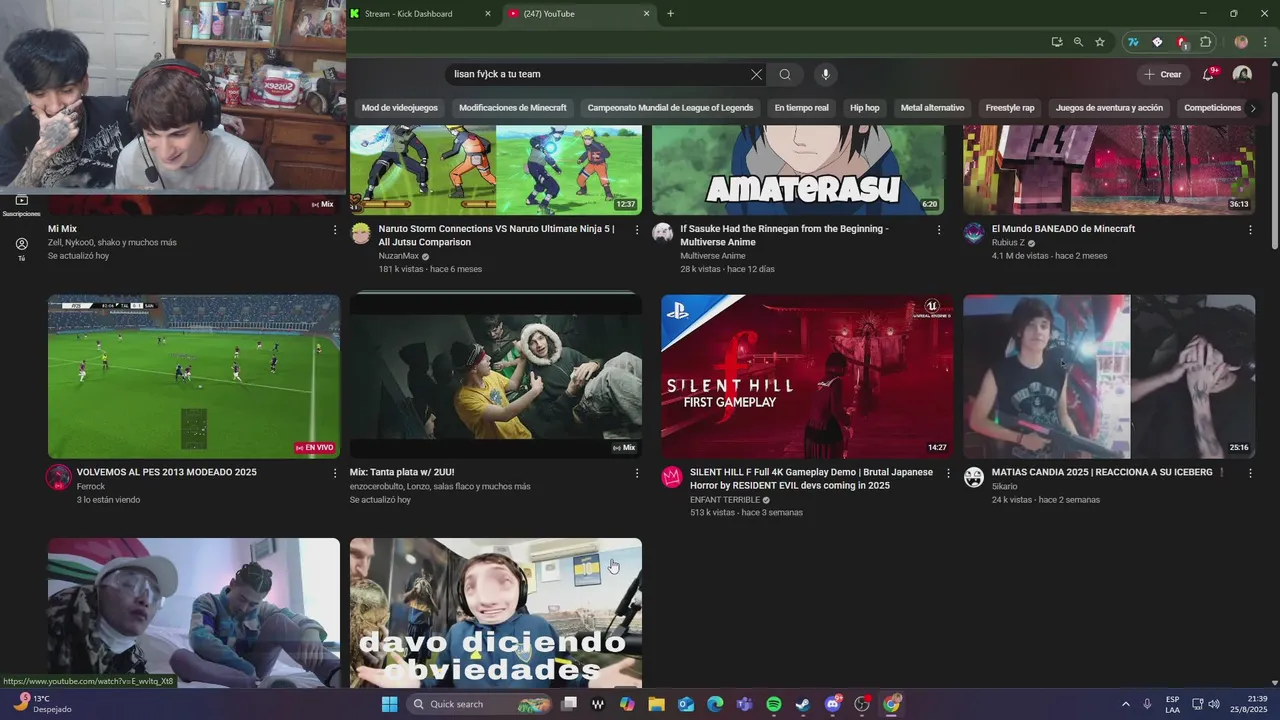Open options for SILENT HILL F video
Image resolution: width=1280 pixels, height=720 pixels.
[949, 473]
